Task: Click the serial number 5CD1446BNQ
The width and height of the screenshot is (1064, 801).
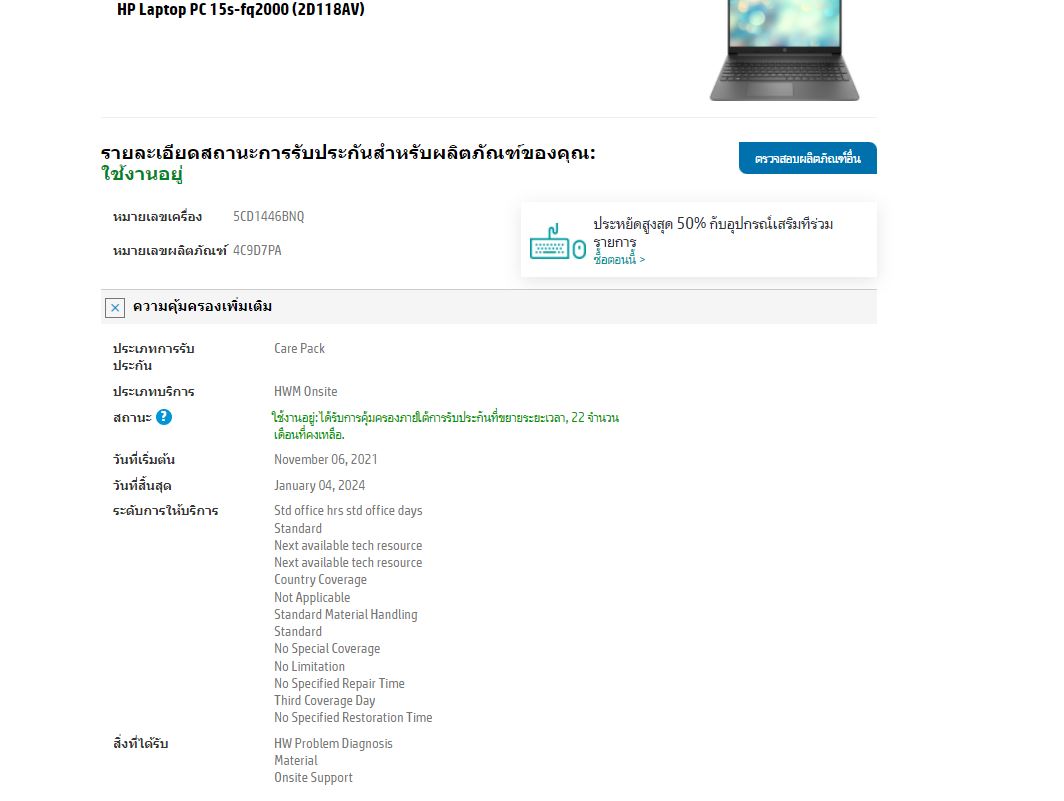Action: (x=269, y=217)
